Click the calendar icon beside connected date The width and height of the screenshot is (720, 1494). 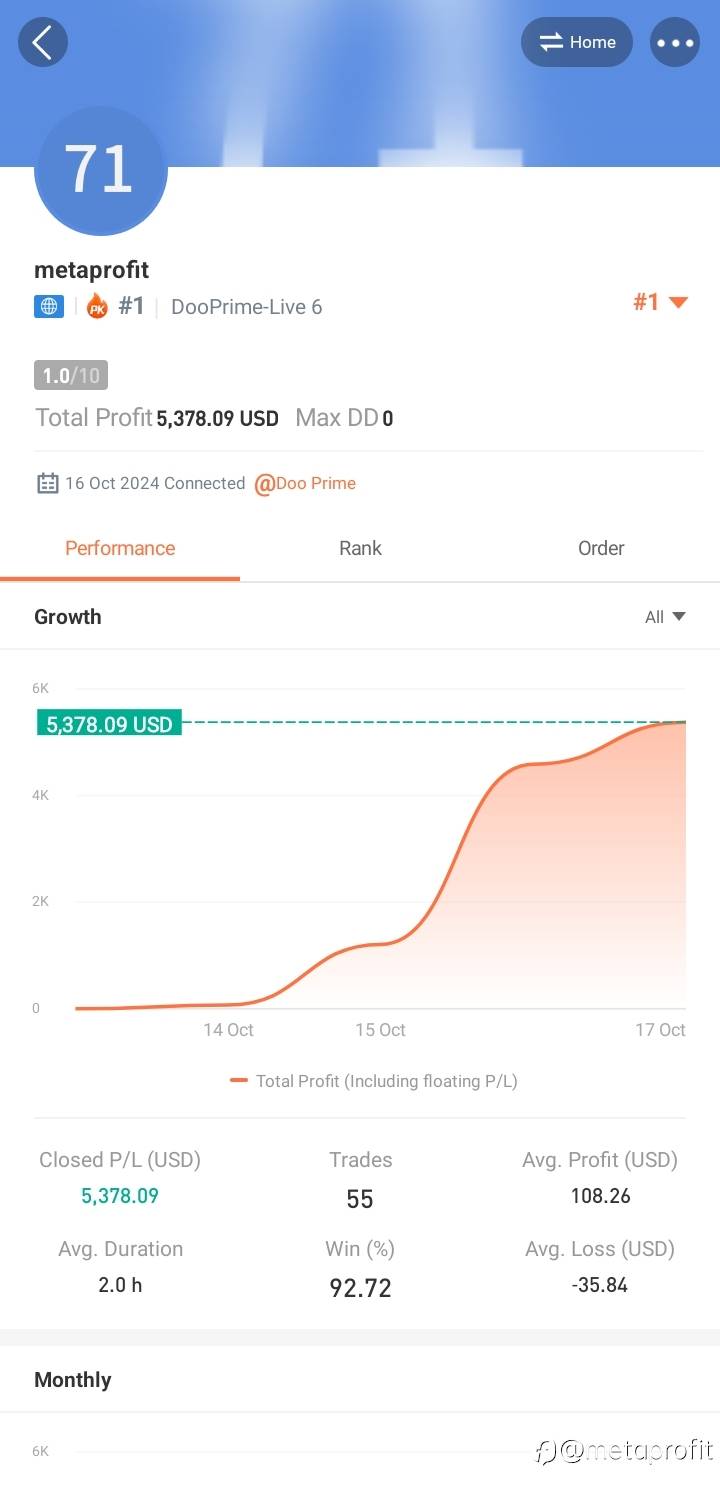point(47,484)
